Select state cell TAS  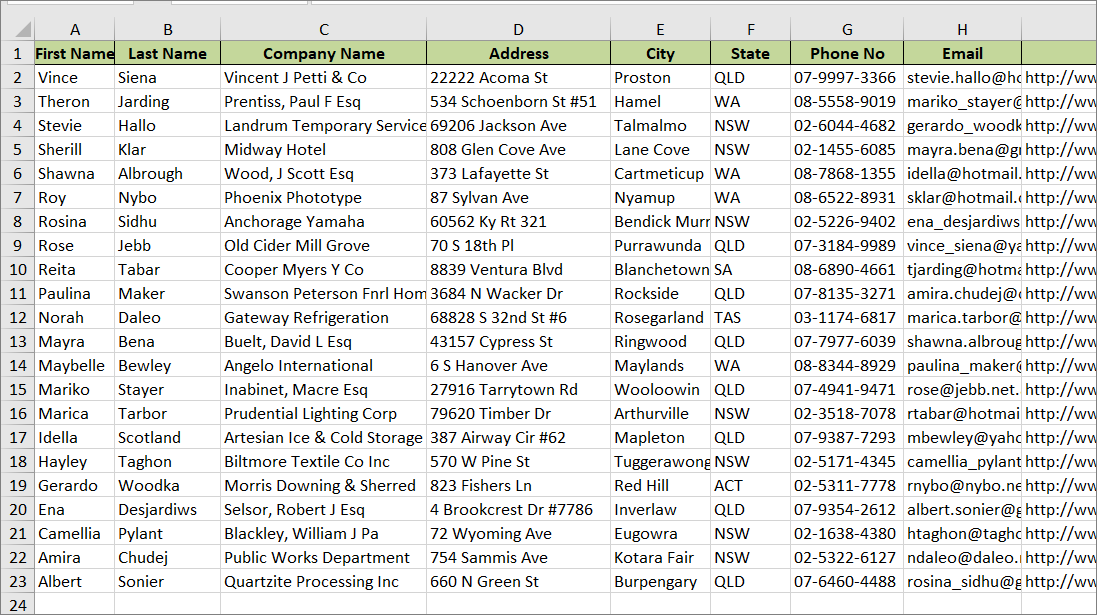pos(750,318)
